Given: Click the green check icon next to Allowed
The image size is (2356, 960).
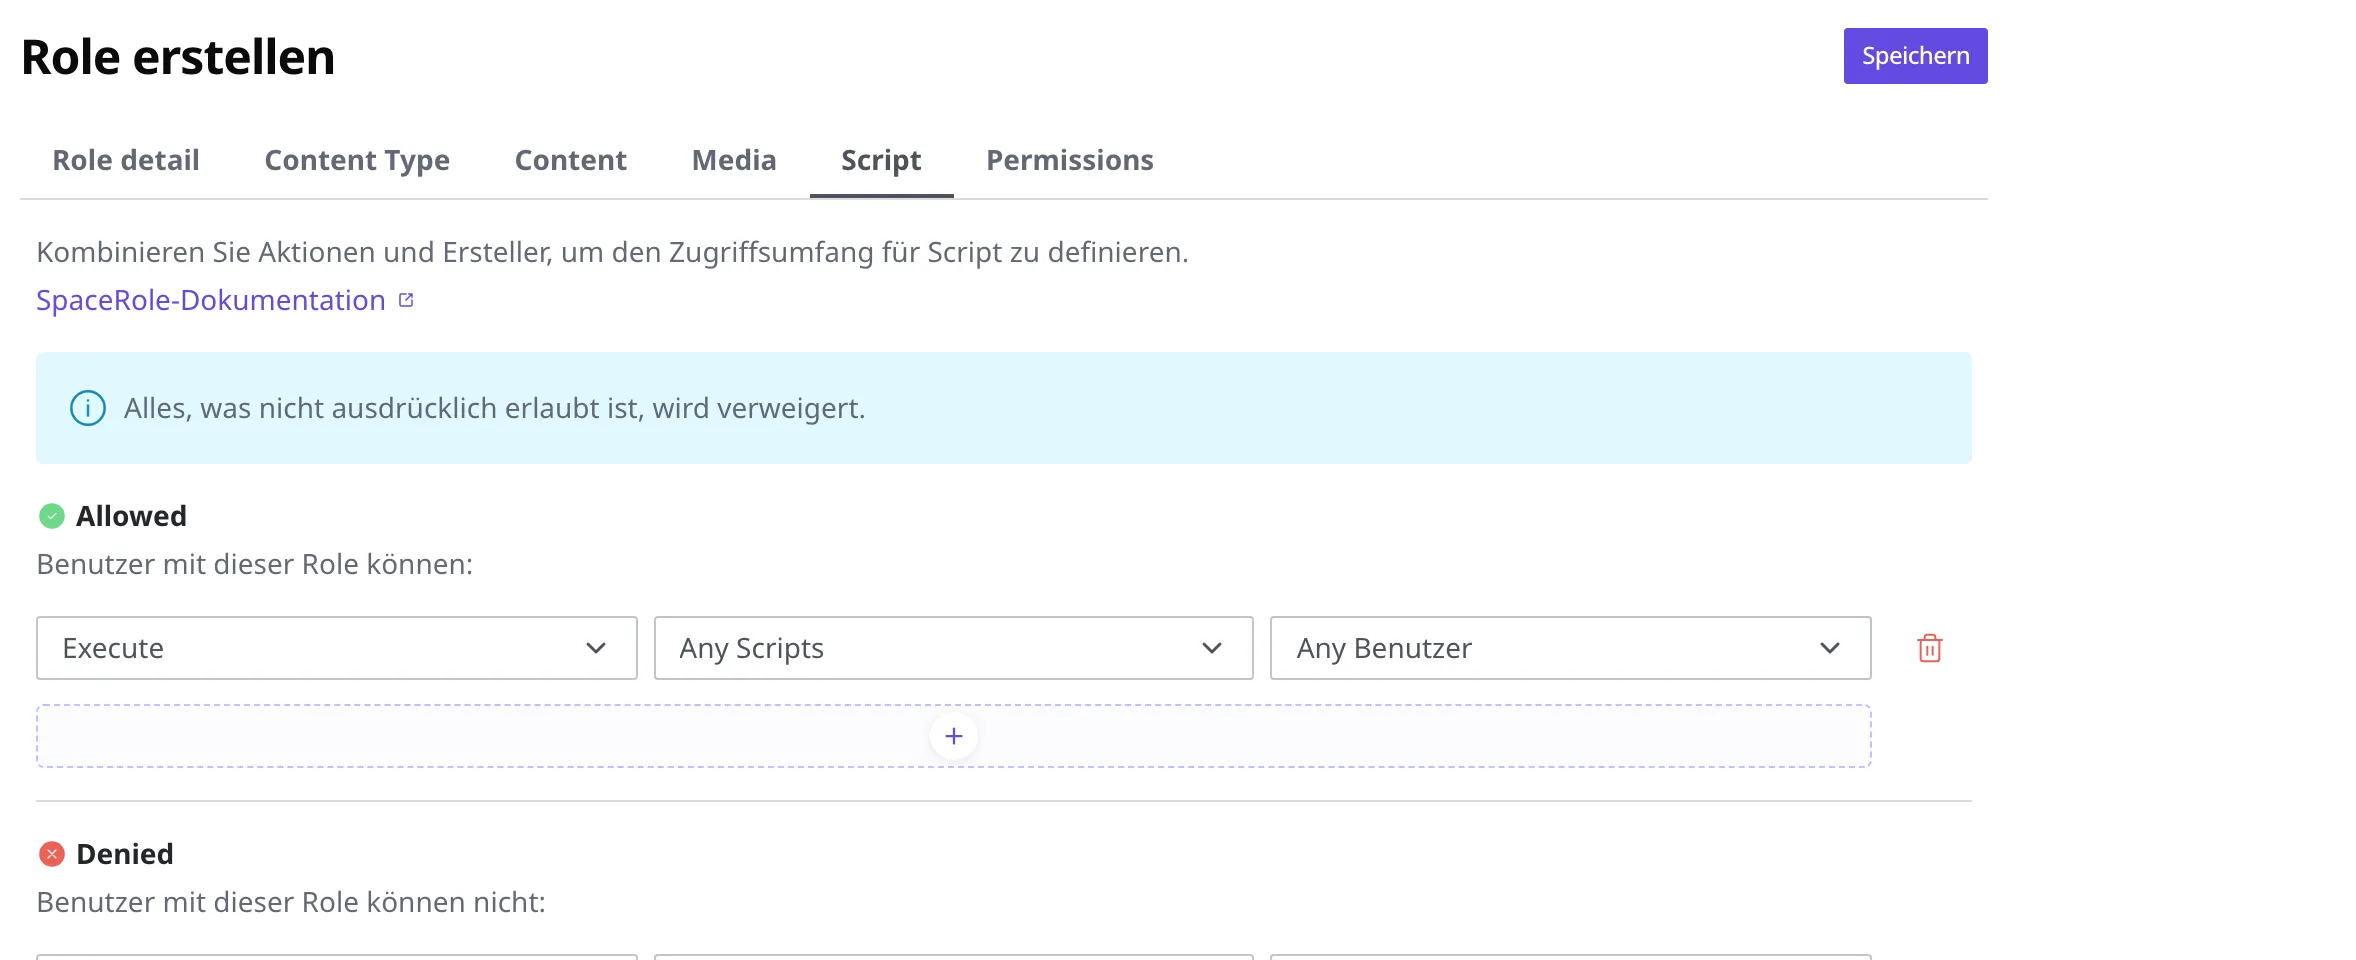Looking at the screenshot, I should [52, 516].
